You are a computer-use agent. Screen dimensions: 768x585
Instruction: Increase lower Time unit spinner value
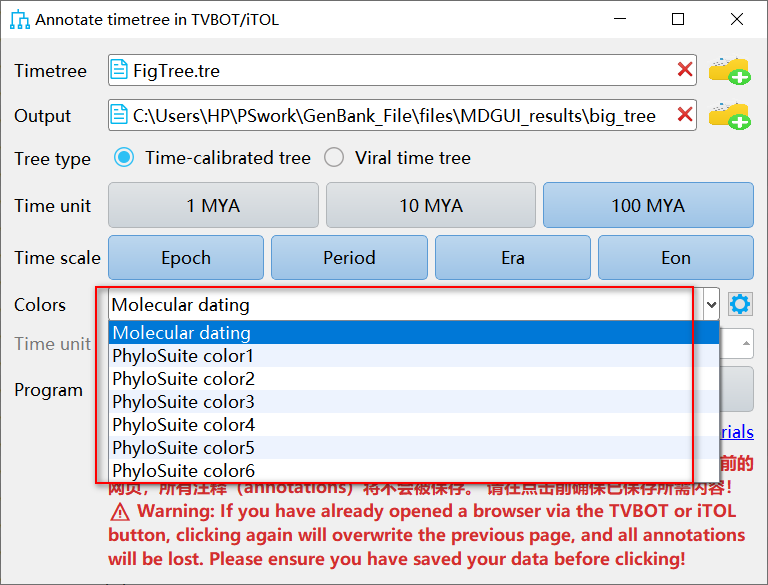(746, 343)
